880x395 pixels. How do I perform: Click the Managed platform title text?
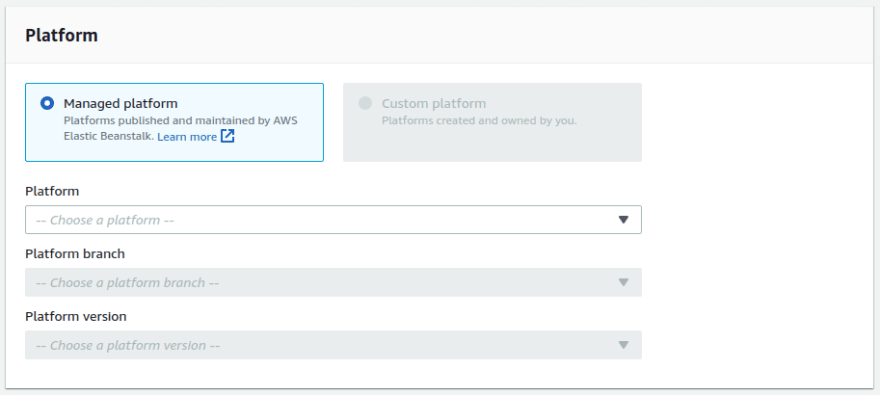pos(121,104)
